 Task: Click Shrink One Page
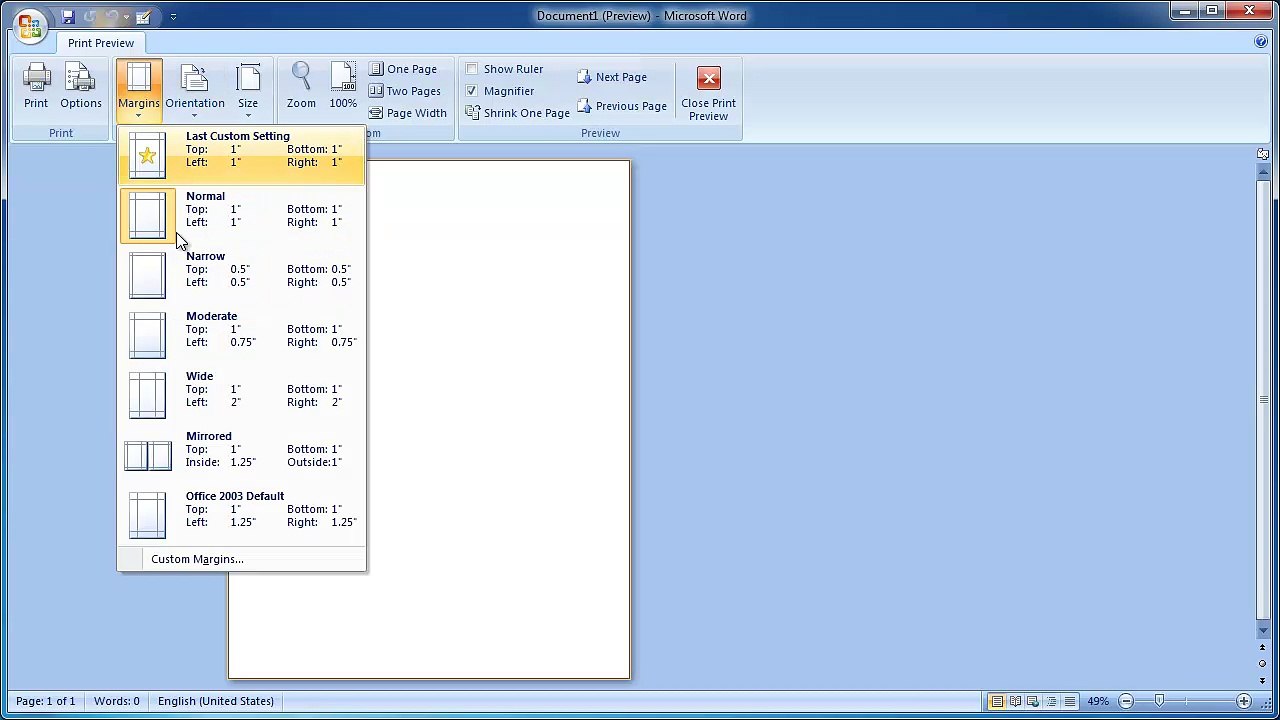coord(517,113)
